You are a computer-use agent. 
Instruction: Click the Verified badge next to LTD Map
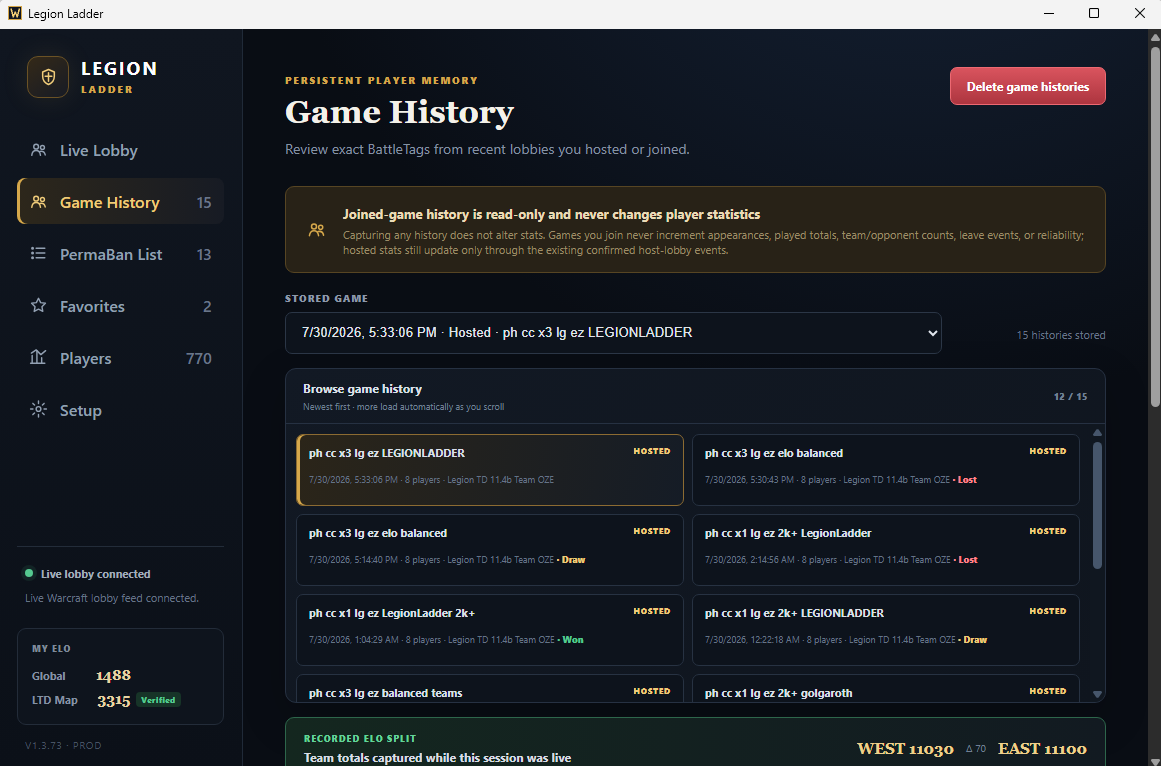158,699
